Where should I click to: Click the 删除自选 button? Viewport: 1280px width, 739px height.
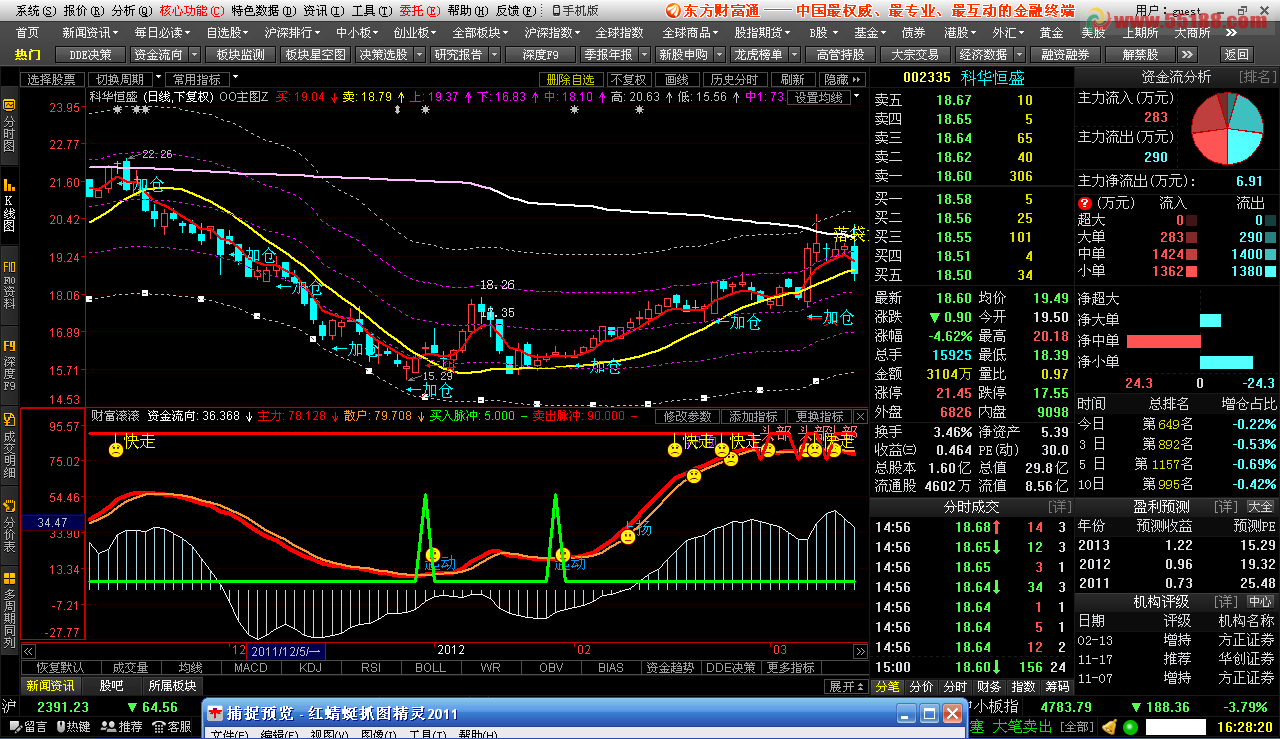click(570, 79)
